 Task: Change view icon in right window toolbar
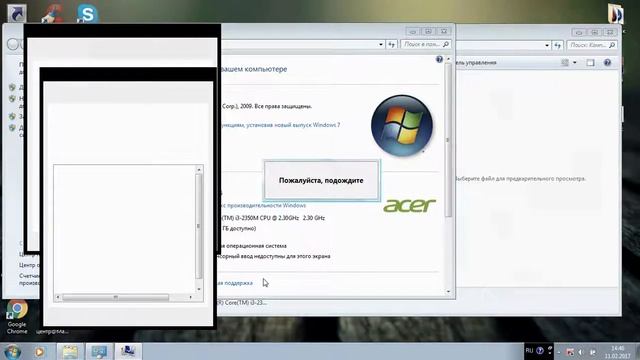coord(565,62)
